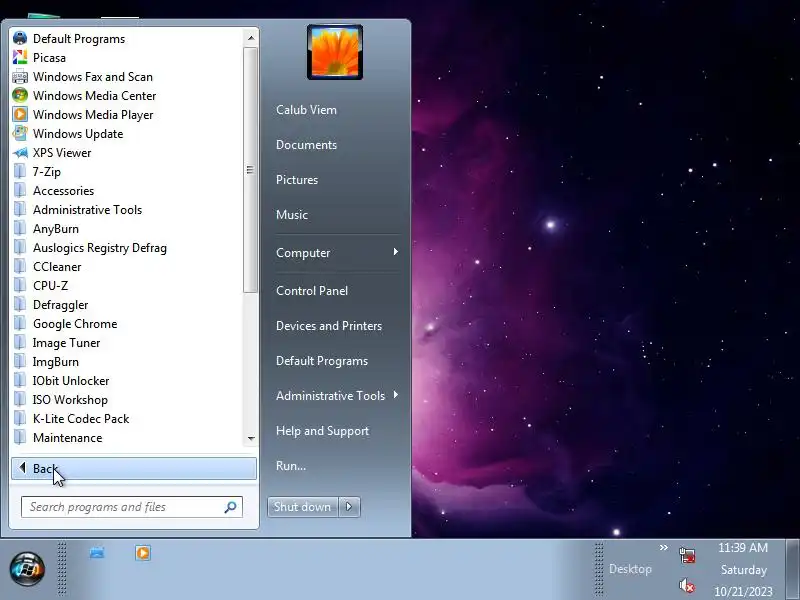
Task: Expand the Computer submenu arrow
Action: [x=395, y=252]
